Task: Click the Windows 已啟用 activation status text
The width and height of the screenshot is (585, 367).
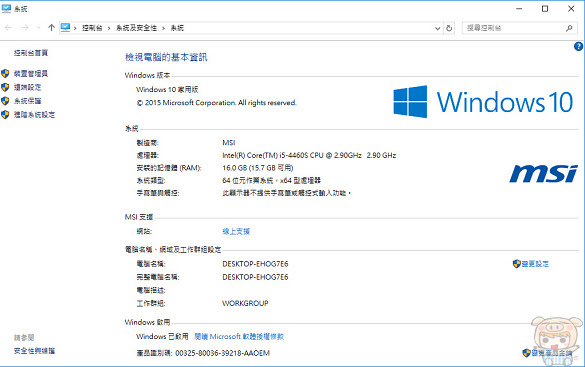Action: pos(162,336)
